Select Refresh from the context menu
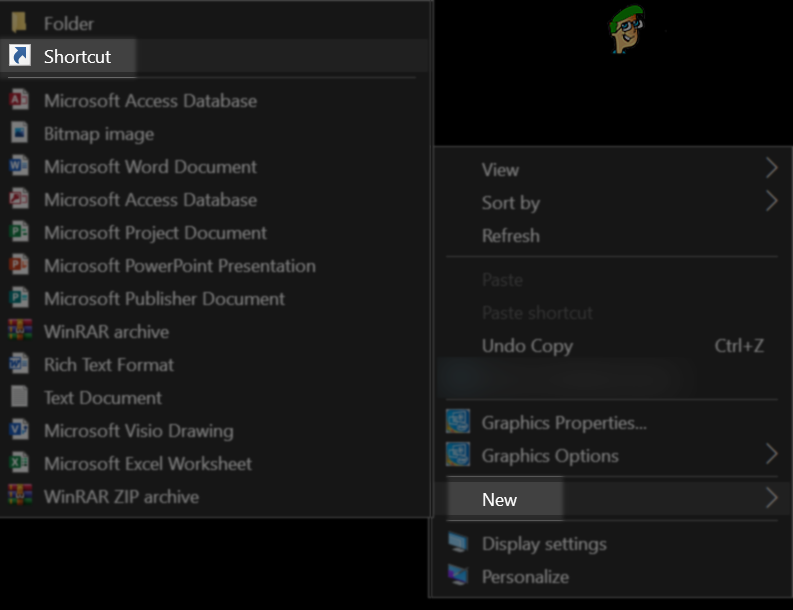793x610 pixels. coord(510,236)
